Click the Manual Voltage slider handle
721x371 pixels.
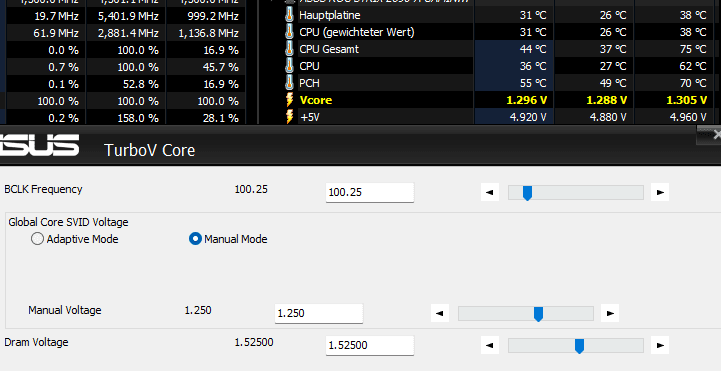pyautogui.click(x=538, y=314)
